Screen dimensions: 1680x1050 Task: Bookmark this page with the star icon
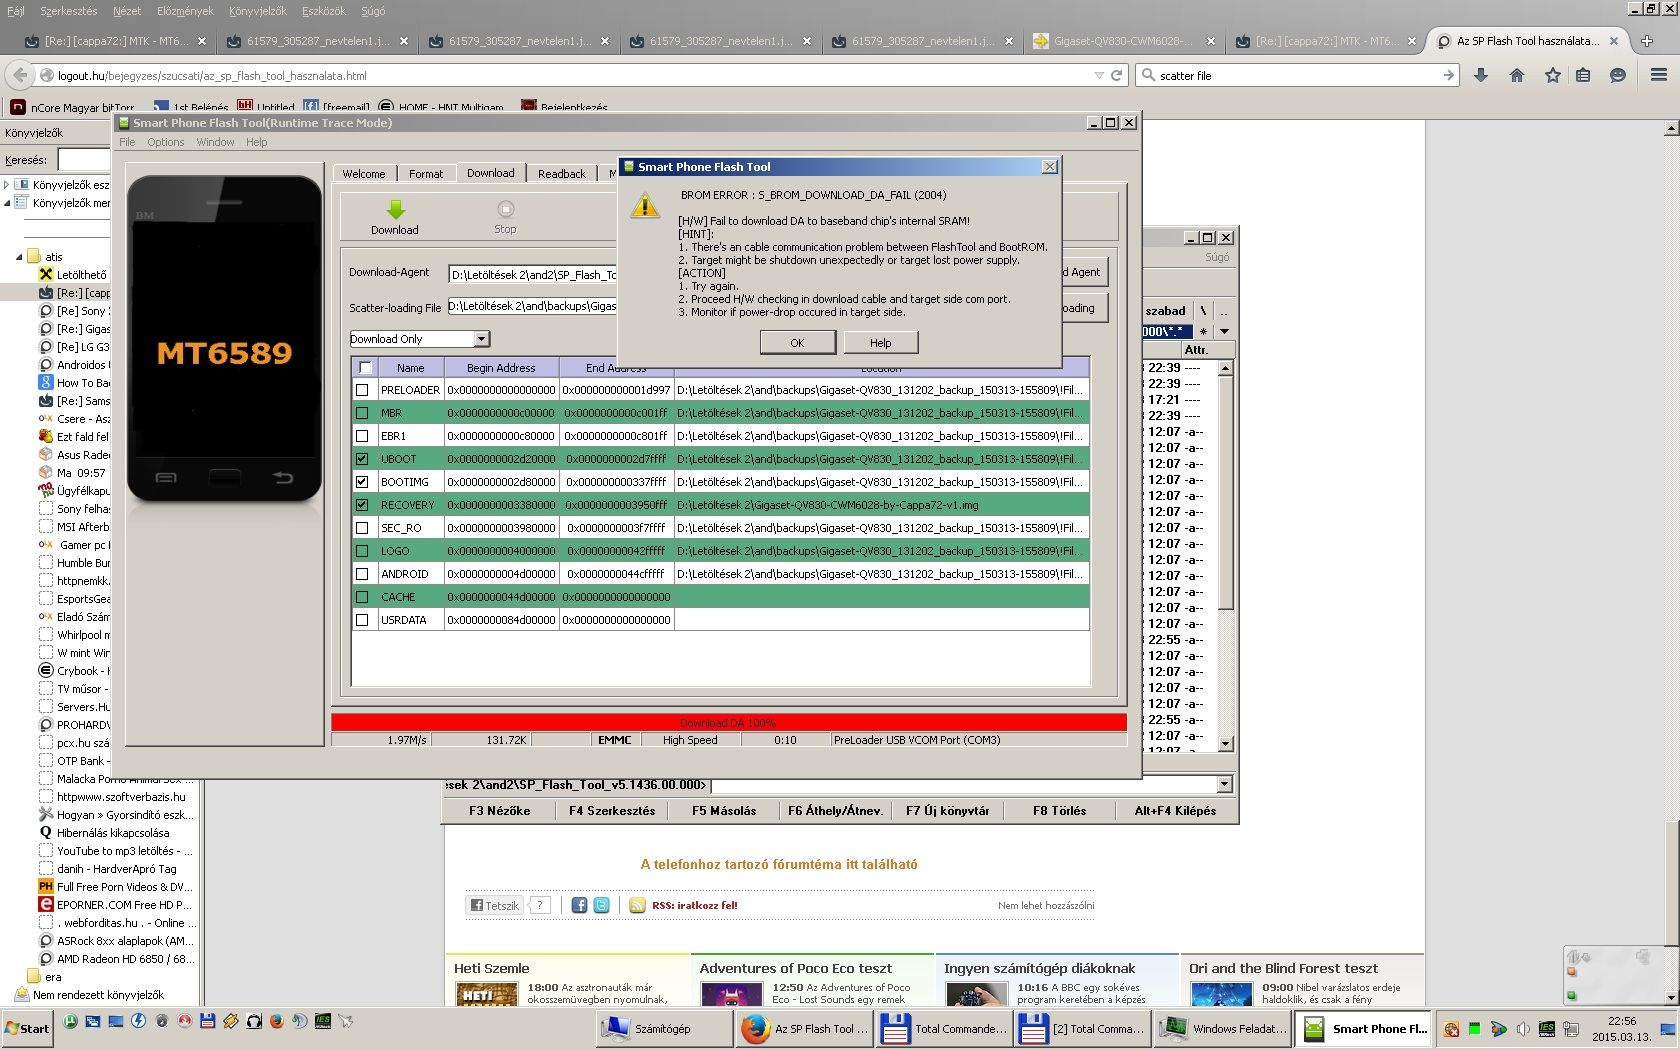point(1552,75)
